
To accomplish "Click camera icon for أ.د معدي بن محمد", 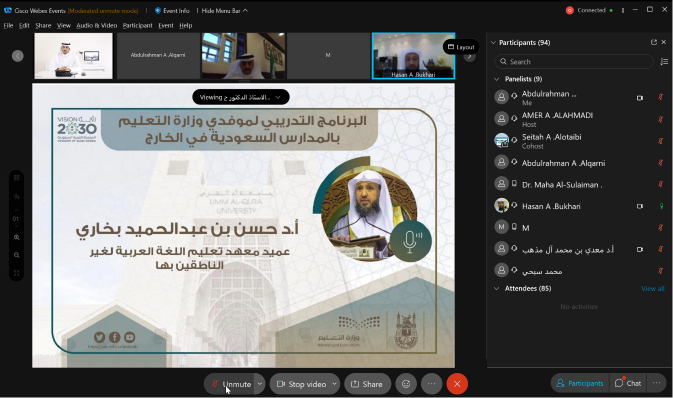I will (640, 249).
